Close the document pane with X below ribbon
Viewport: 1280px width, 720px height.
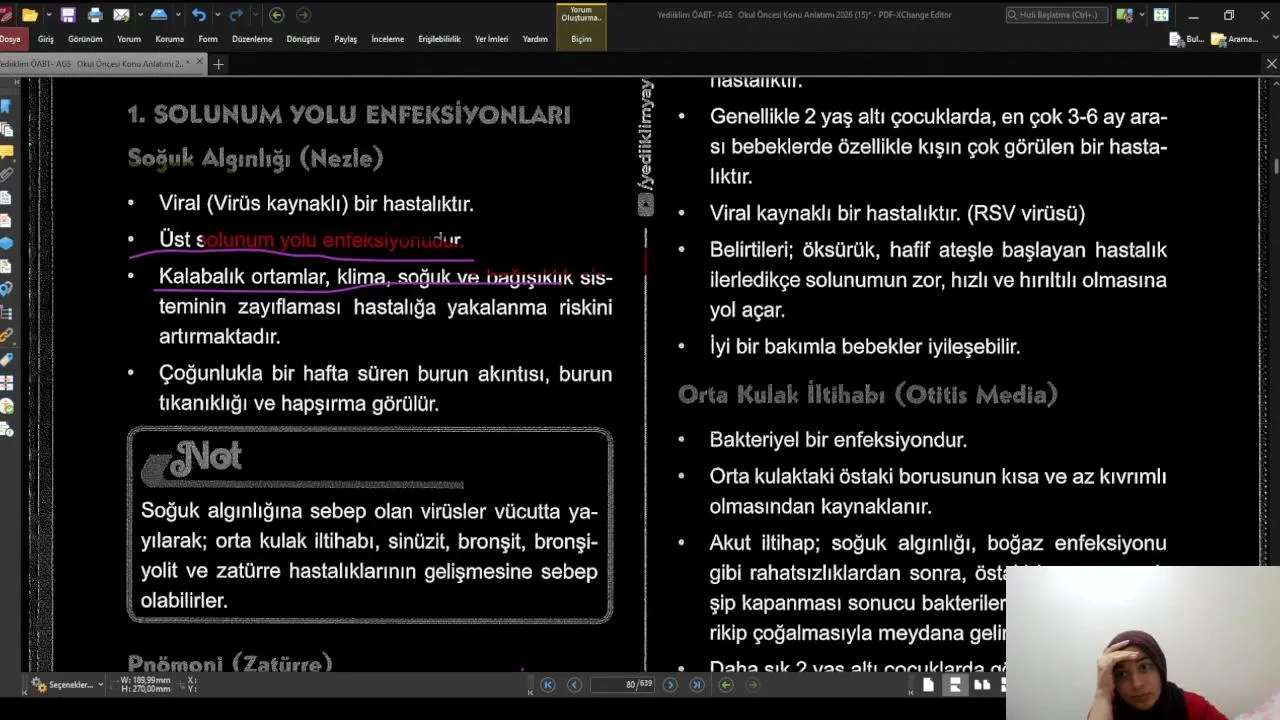(x=1271, y=64)
